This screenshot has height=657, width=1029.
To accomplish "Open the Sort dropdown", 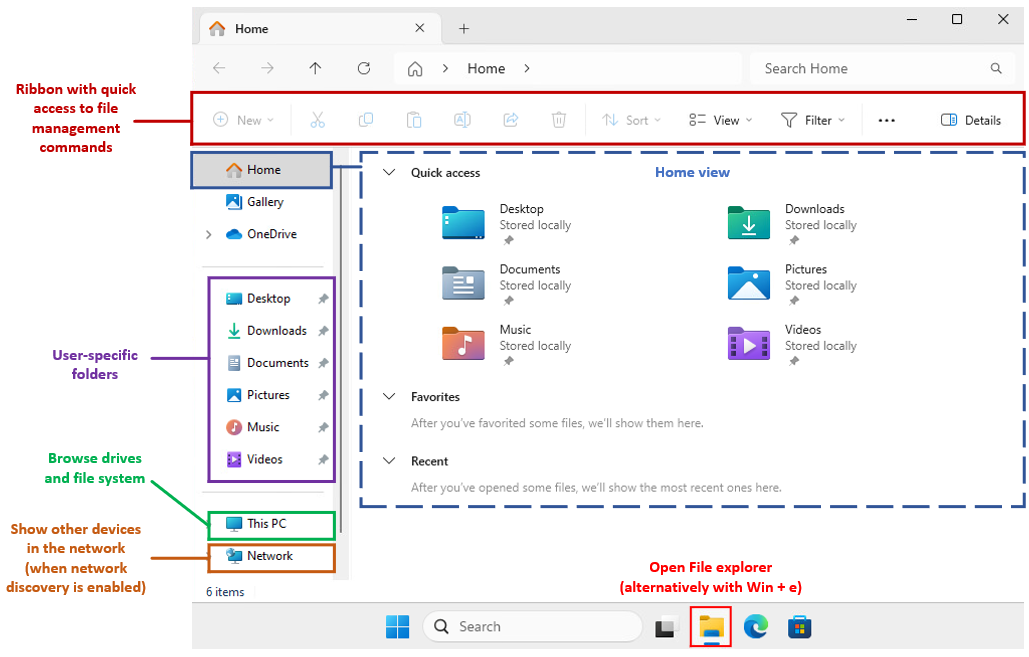I will coord(631,119).
